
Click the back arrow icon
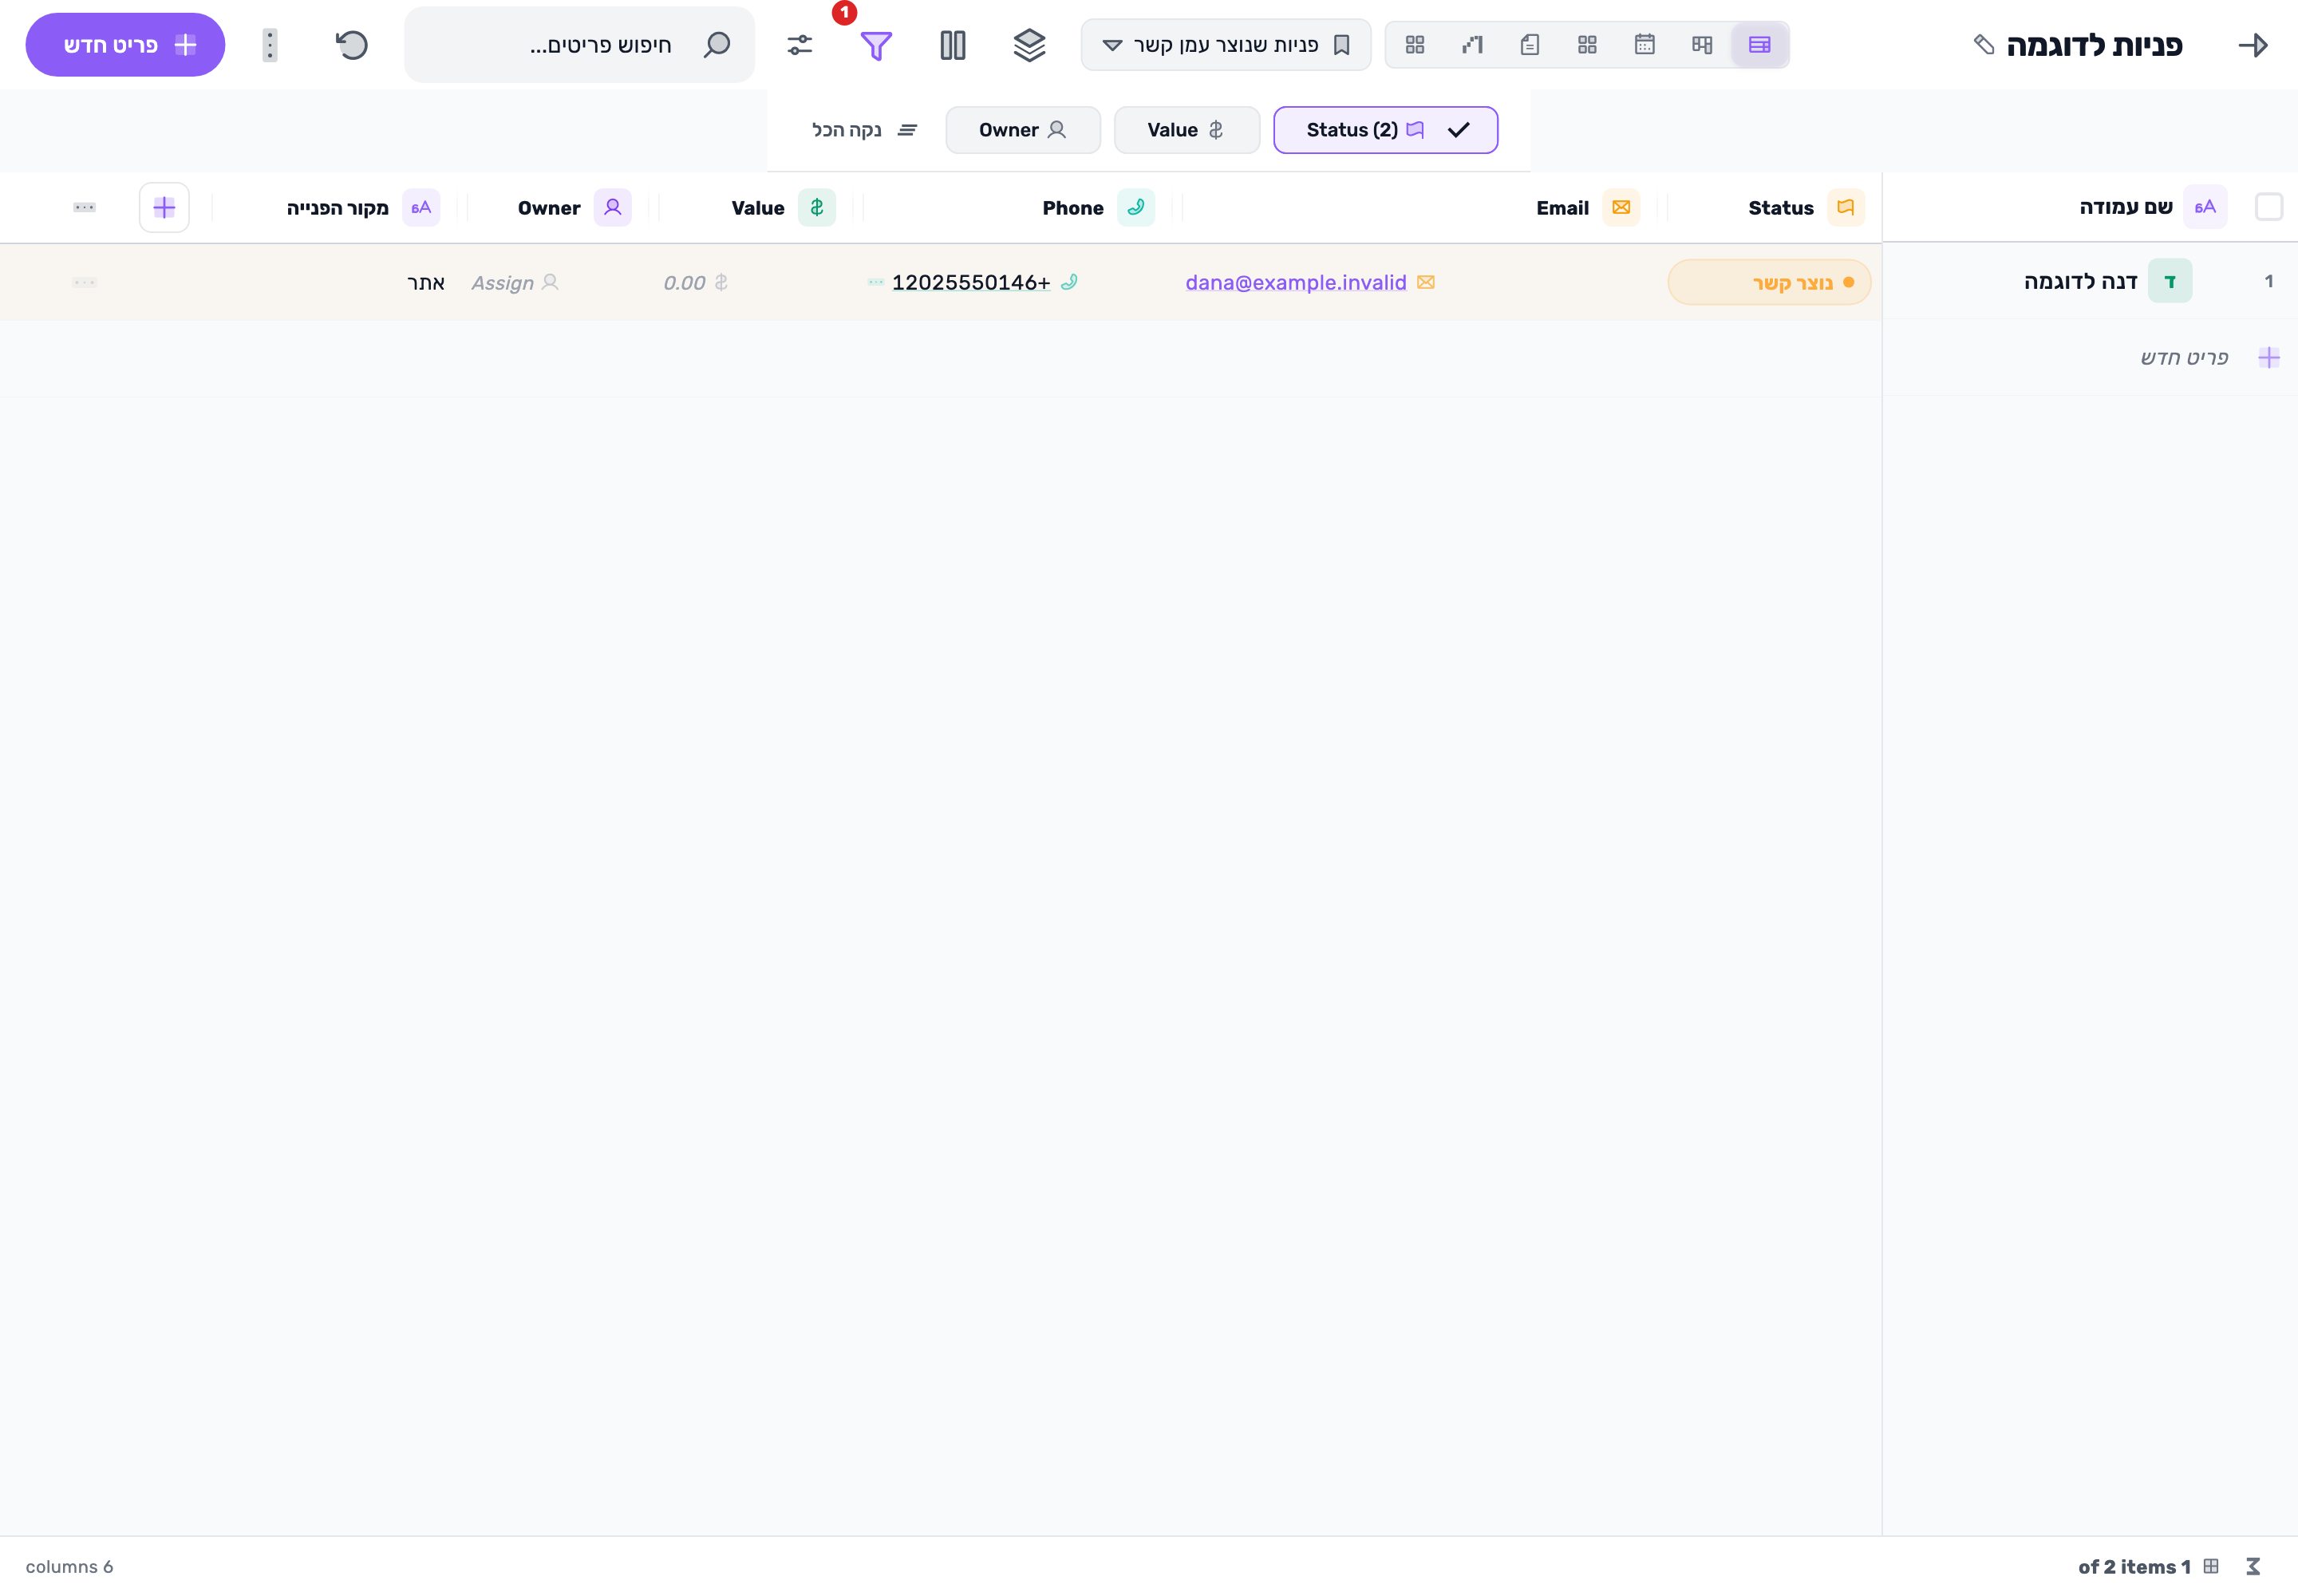click(2253, 45)
